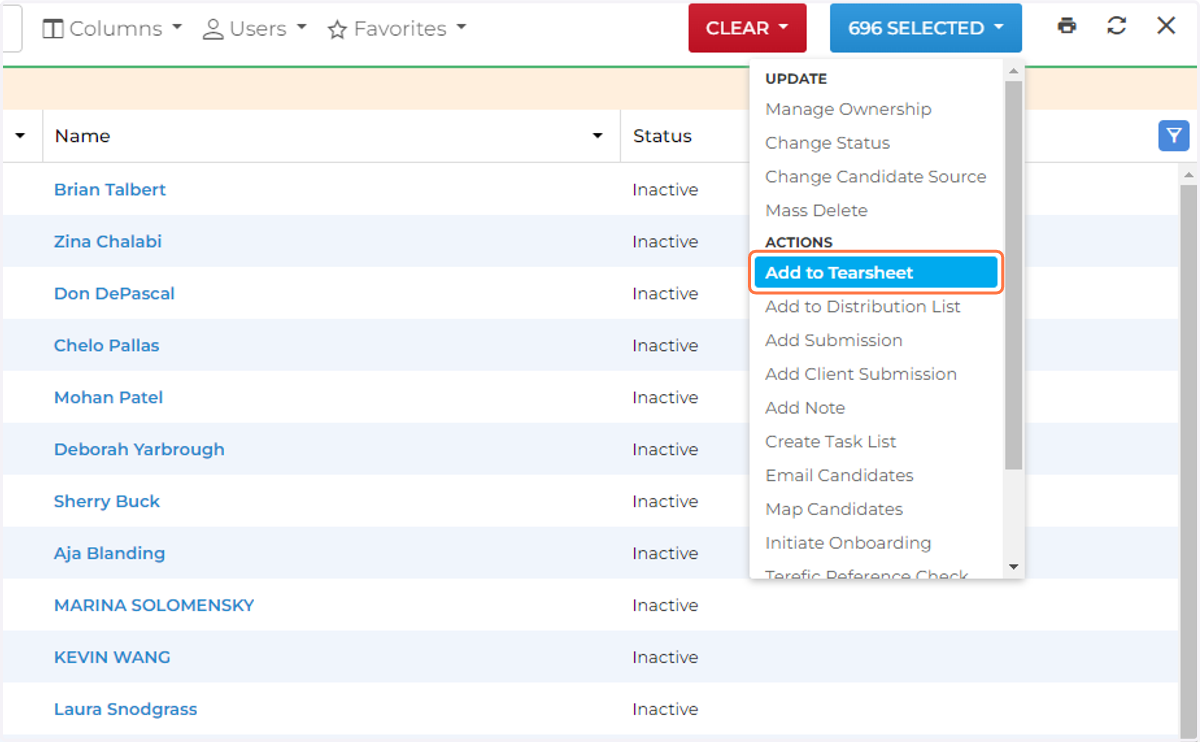Open Zina Chalabi's record
1200x742 pixels.
(x=107, y=242)
